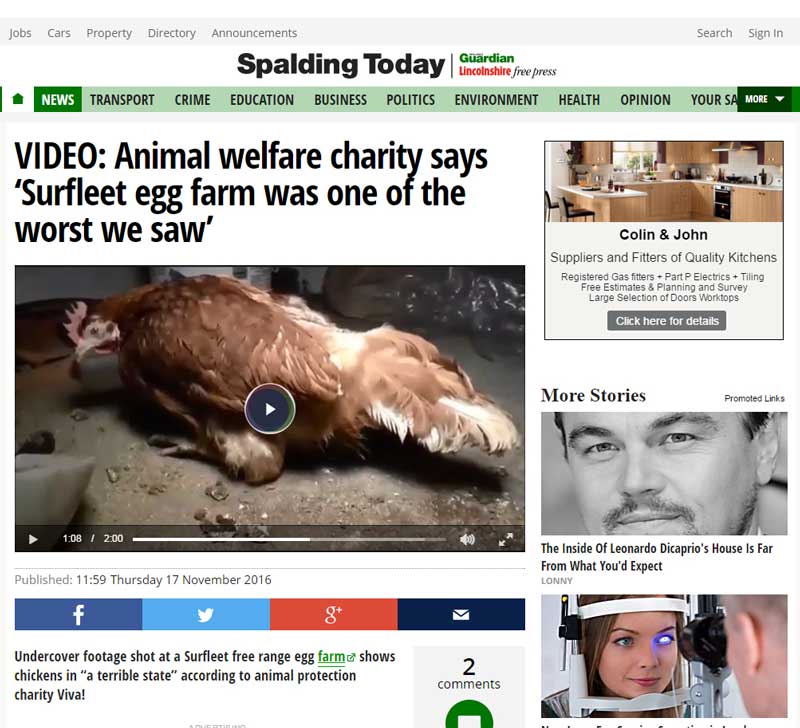Open the HEALTH section tab
800x728 pixels.
tap(579, 99)
